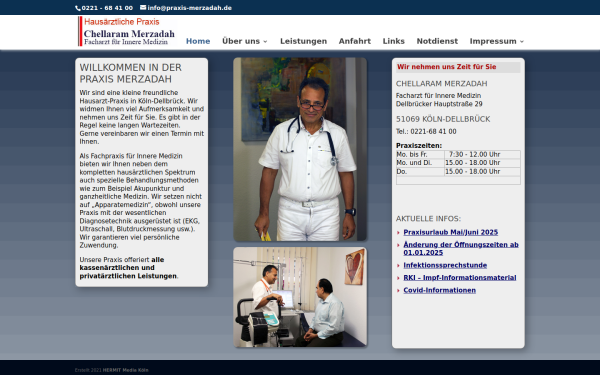
Task: Click the Hausärztliche Praxis Merzadah logo
Action: (127, 31)
